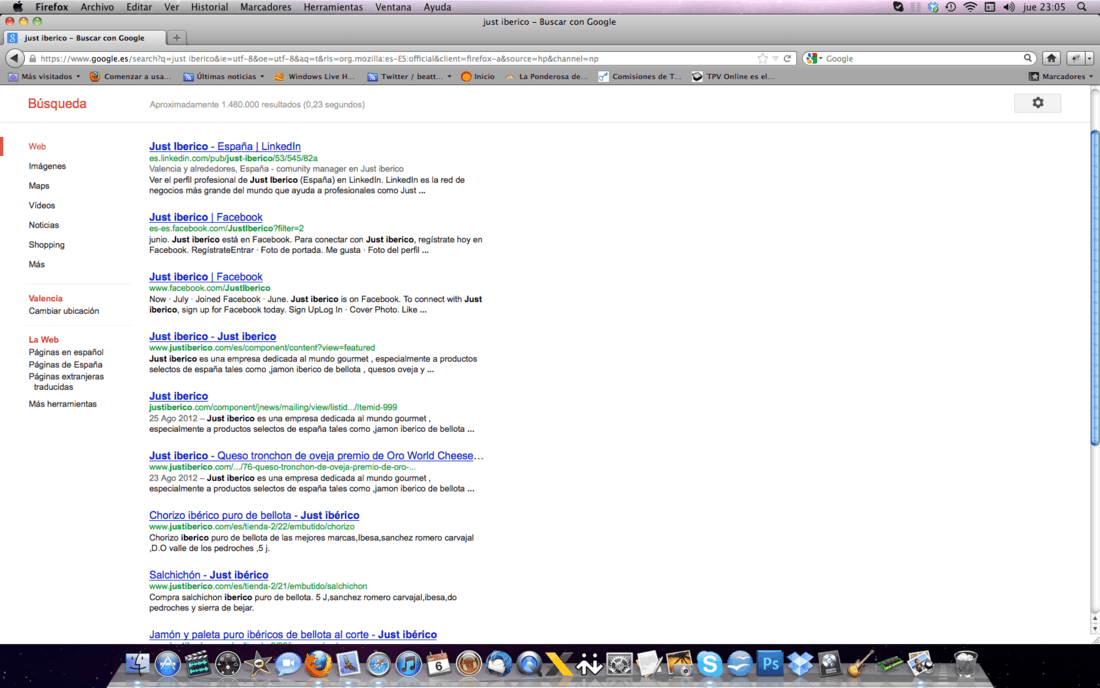Toggle bookmark star in the address bar
1100x688 pixels.
click(x=763, y=59)
